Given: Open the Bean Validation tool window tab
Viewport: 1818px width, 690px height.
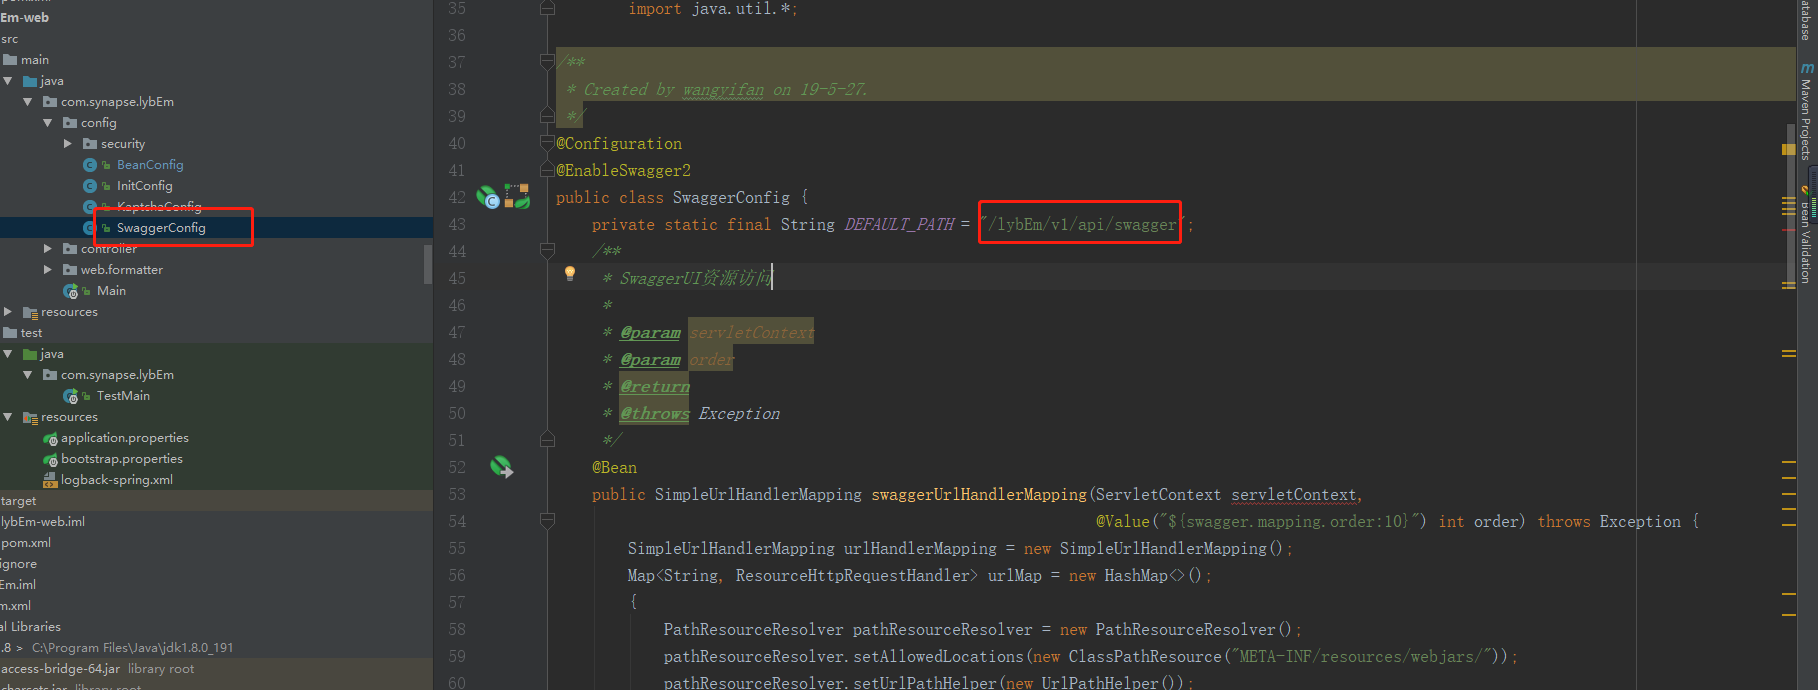Looking at the screenshot, I should pyautogui.click(x=1806, y=235).
